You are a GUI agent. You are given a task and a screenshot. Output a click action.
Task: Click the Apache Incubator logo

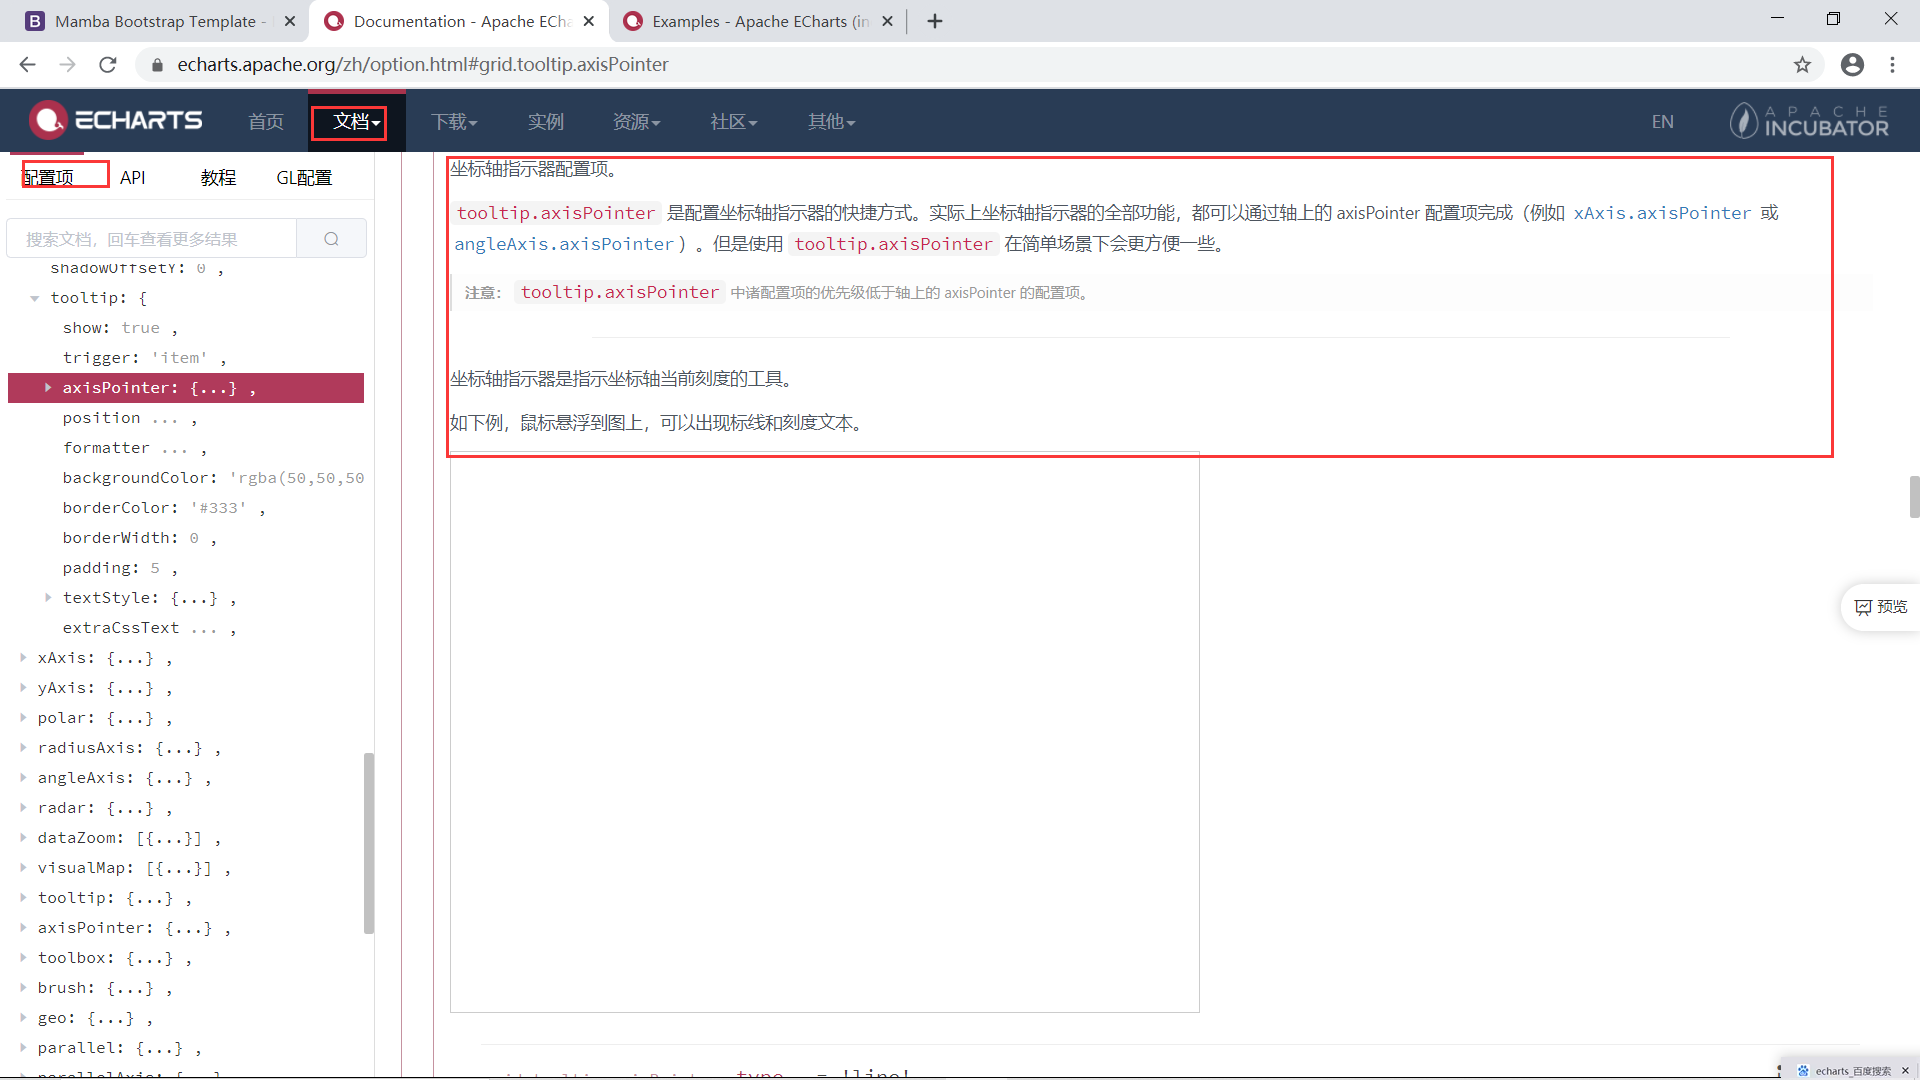pyautogui.click(x=1809, y=121)
